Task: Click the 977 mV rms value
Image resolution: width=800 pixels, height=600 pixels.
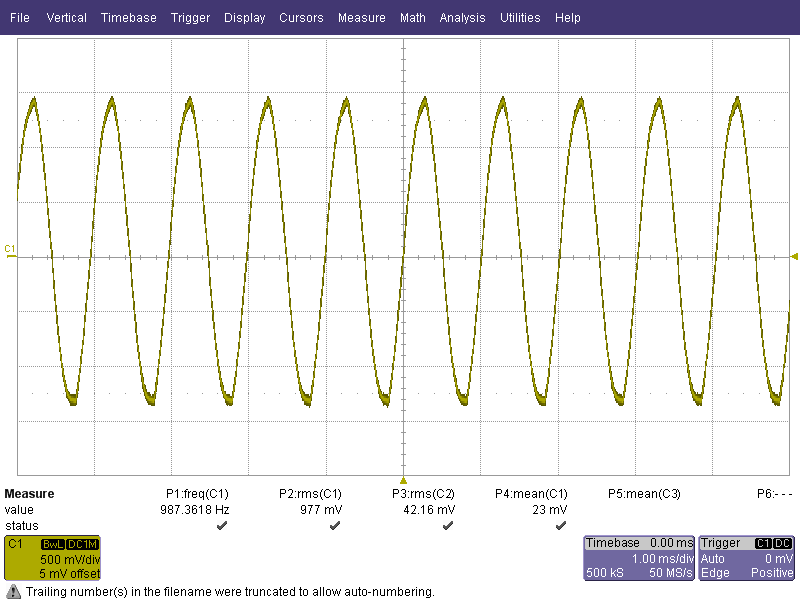Action: (x=321, y=510)
